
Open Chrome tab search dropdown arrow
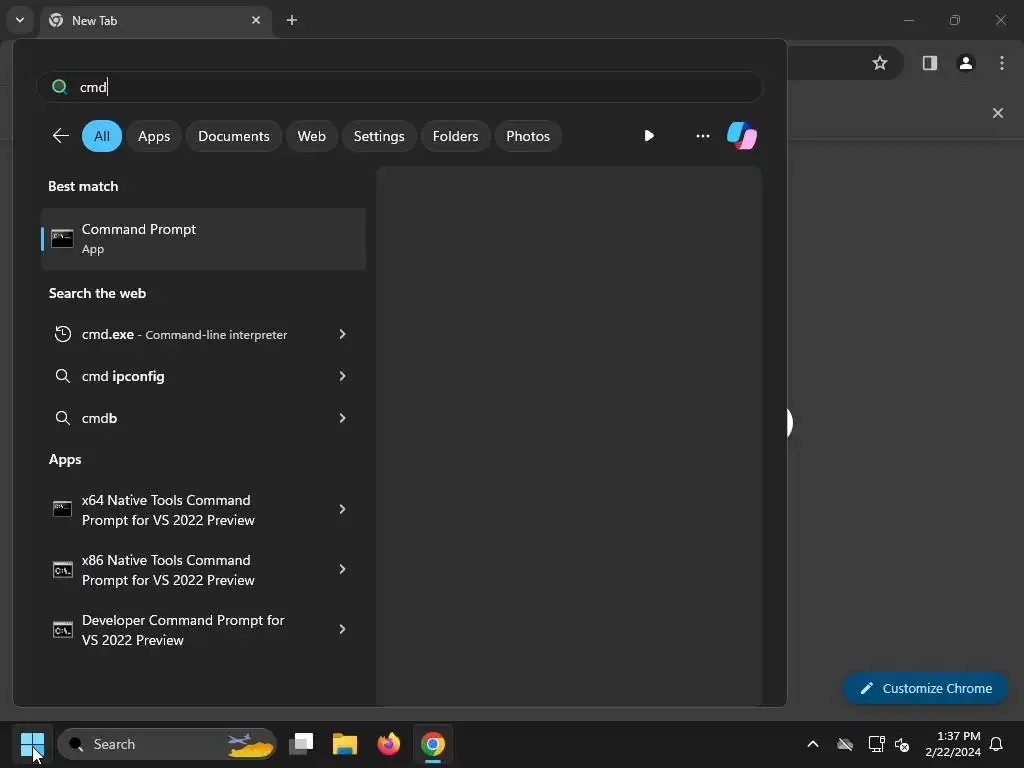(20, 20)
